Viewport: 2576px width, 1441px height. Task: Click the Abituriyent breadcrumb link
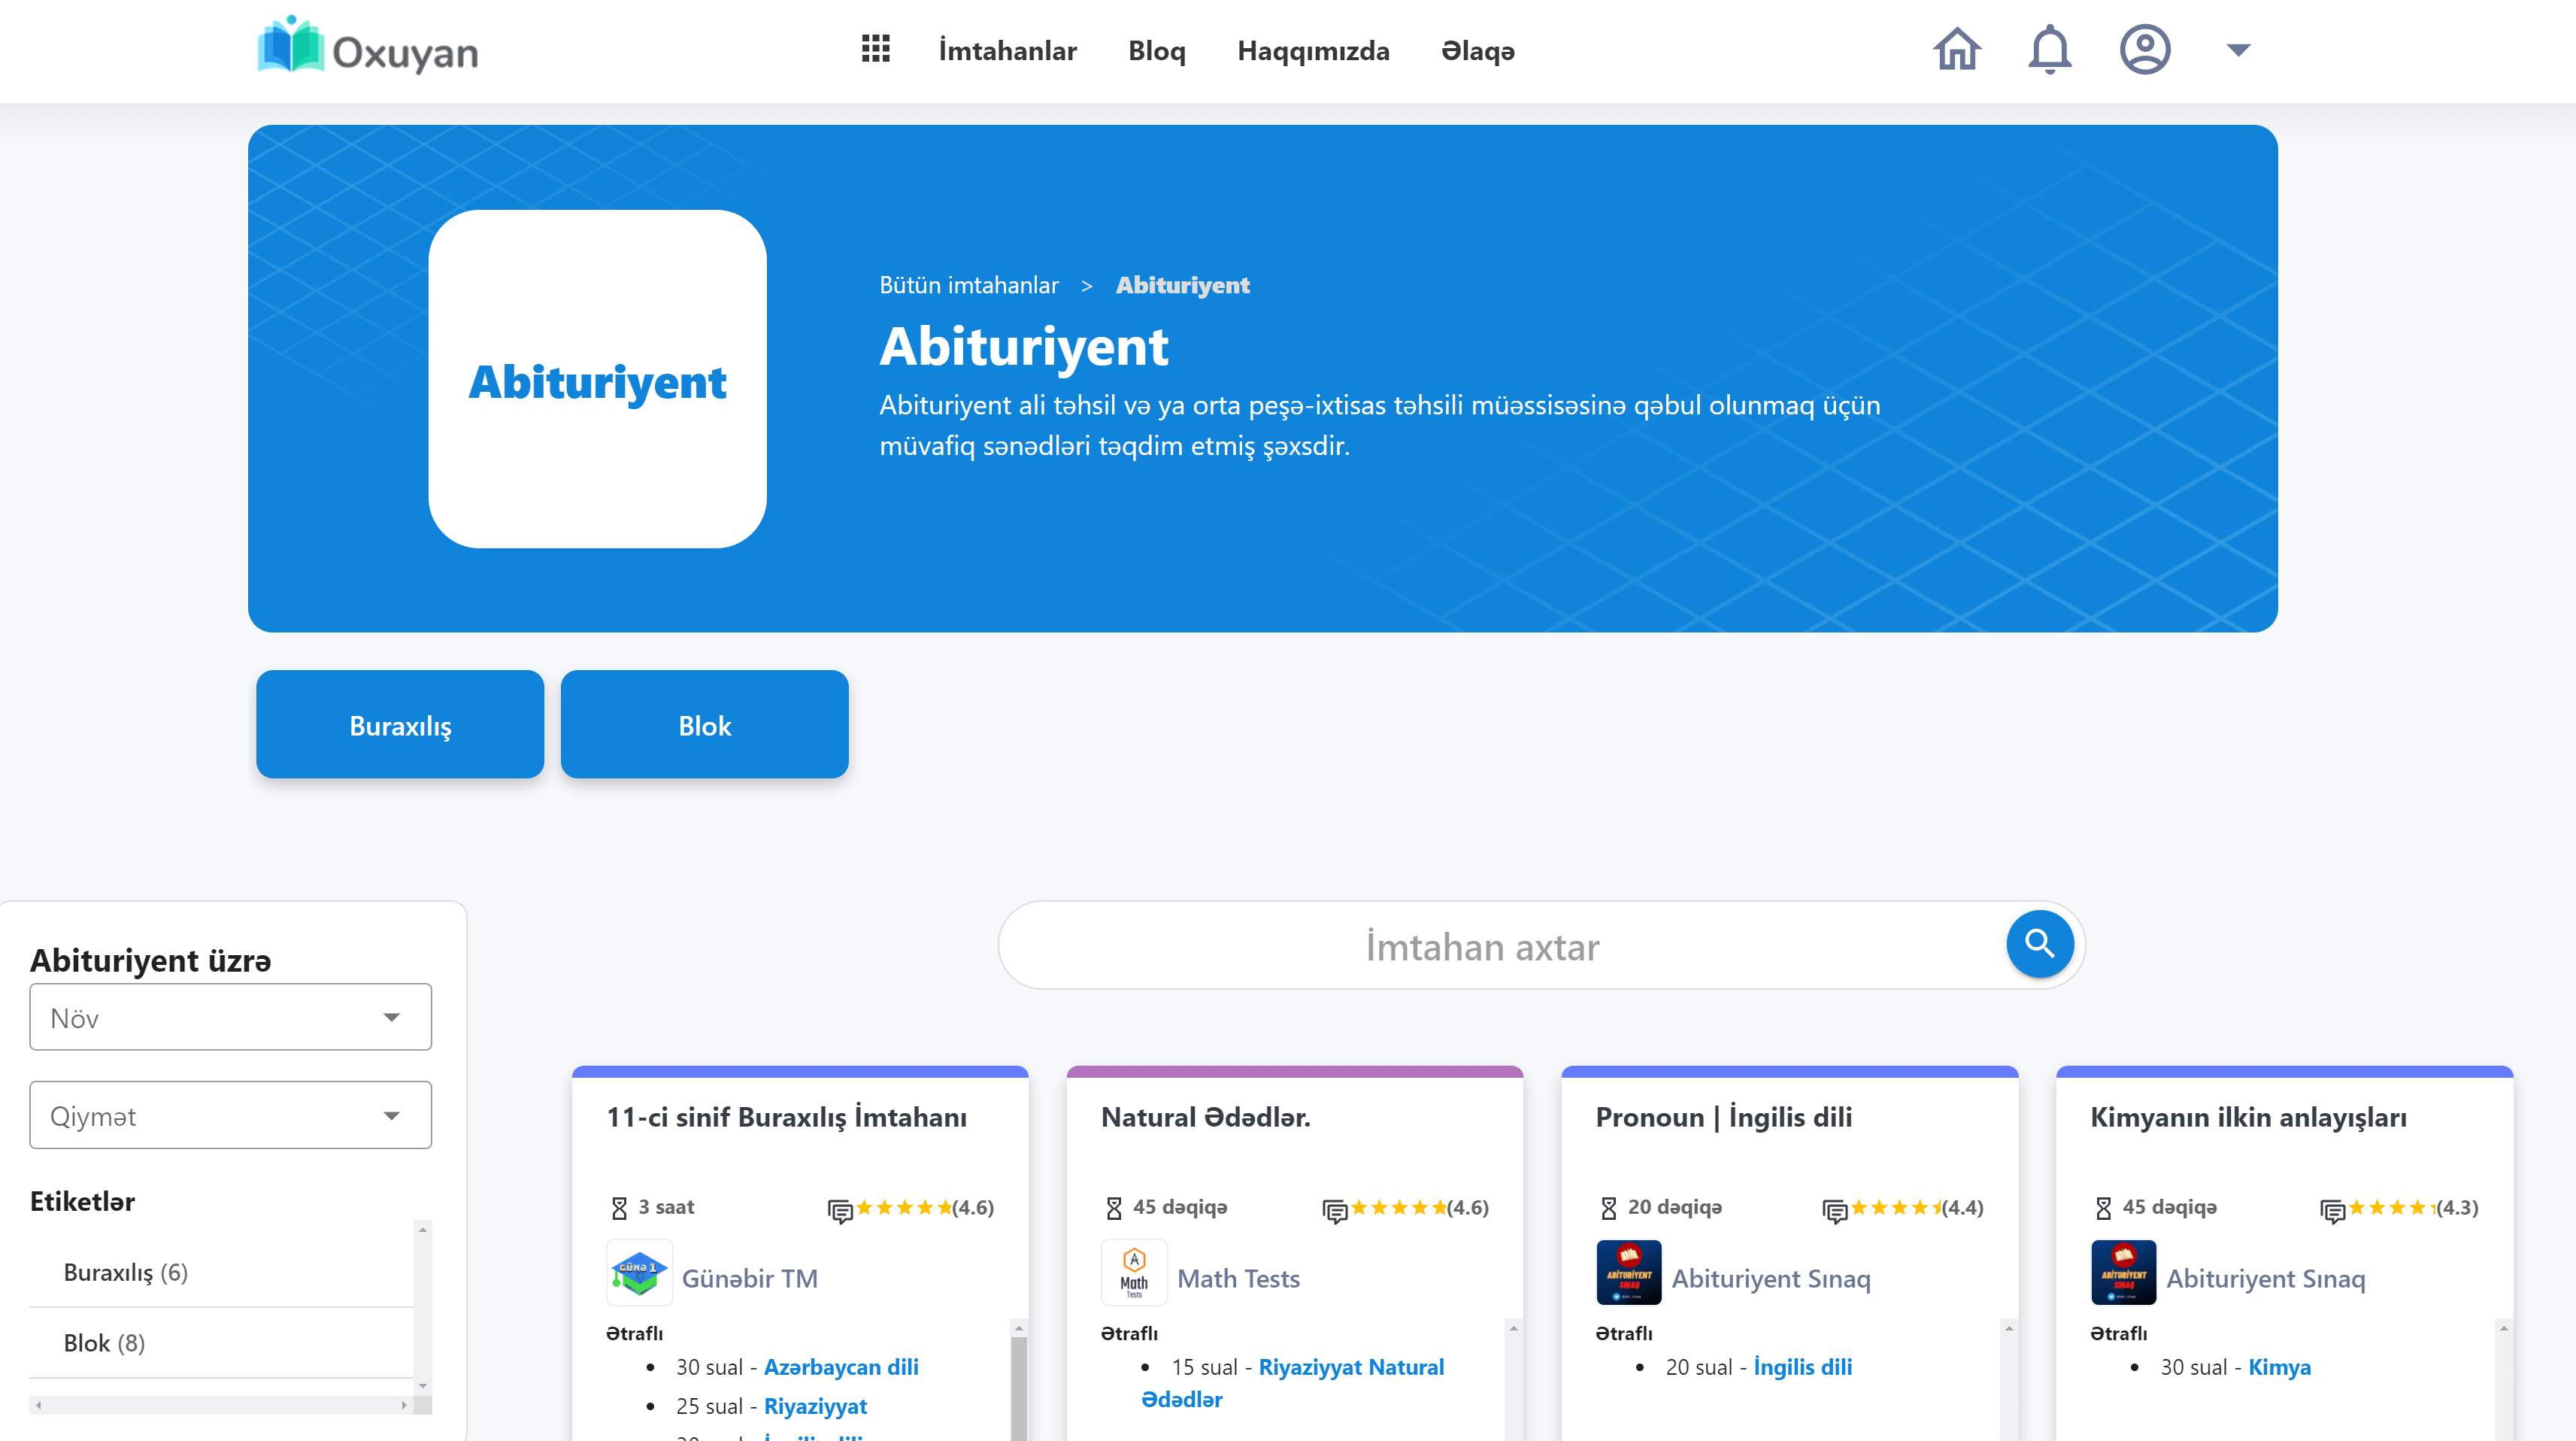pos(1182,285)
